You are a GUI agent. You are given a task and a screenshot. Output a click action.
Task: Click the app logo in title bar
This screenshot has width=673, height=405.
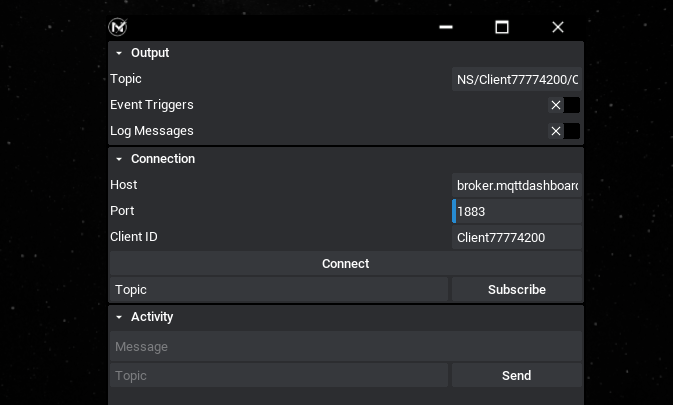coord(118,27)
